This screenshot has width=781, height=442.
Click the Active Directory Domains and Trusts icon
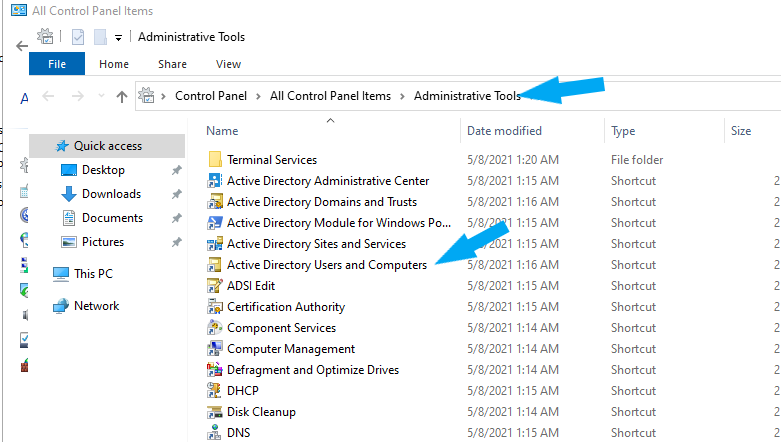click(215, 201)
